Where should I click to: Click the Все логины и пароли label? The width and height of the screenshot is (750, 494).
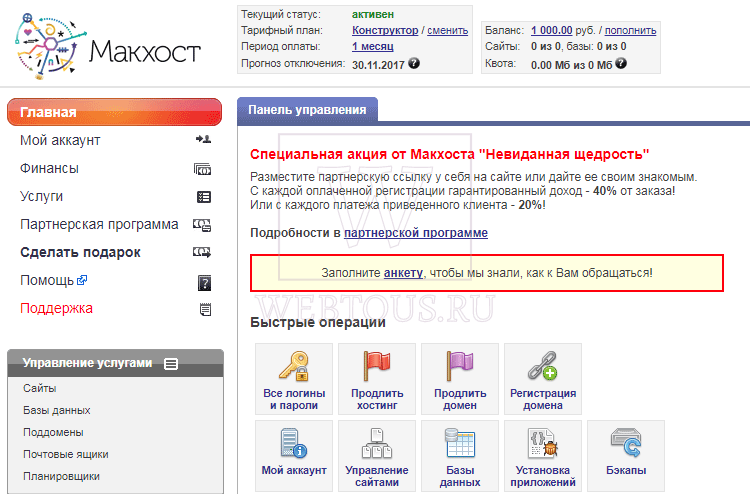coord(294,399)
